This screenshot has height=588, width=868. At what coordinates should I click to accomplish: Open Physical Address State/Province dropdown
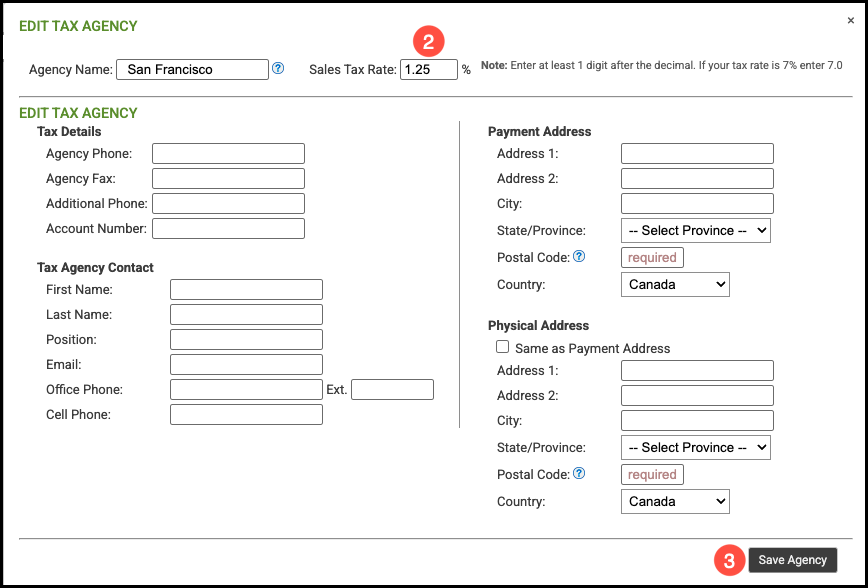696,447
